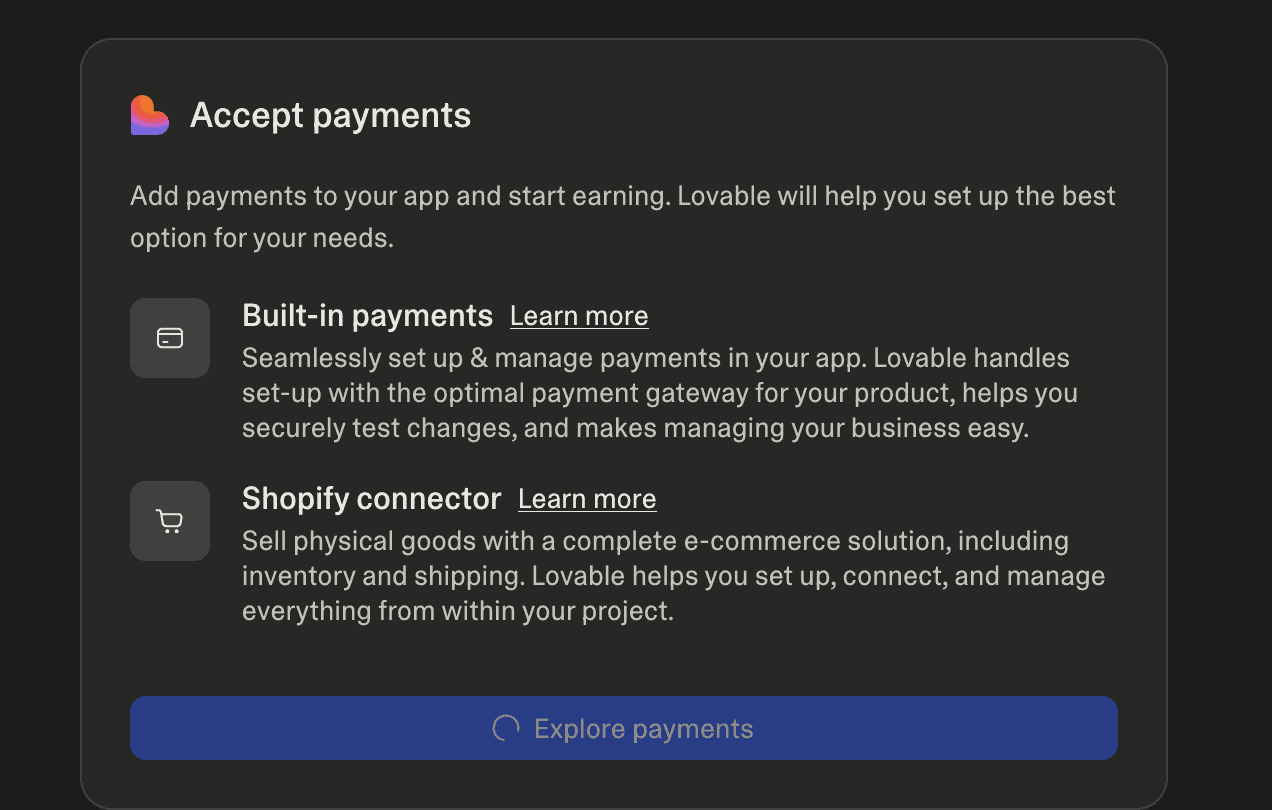The image size is (1272, 810).
Task: Select the Built-in payments title
Action: (x=367, y=316)
